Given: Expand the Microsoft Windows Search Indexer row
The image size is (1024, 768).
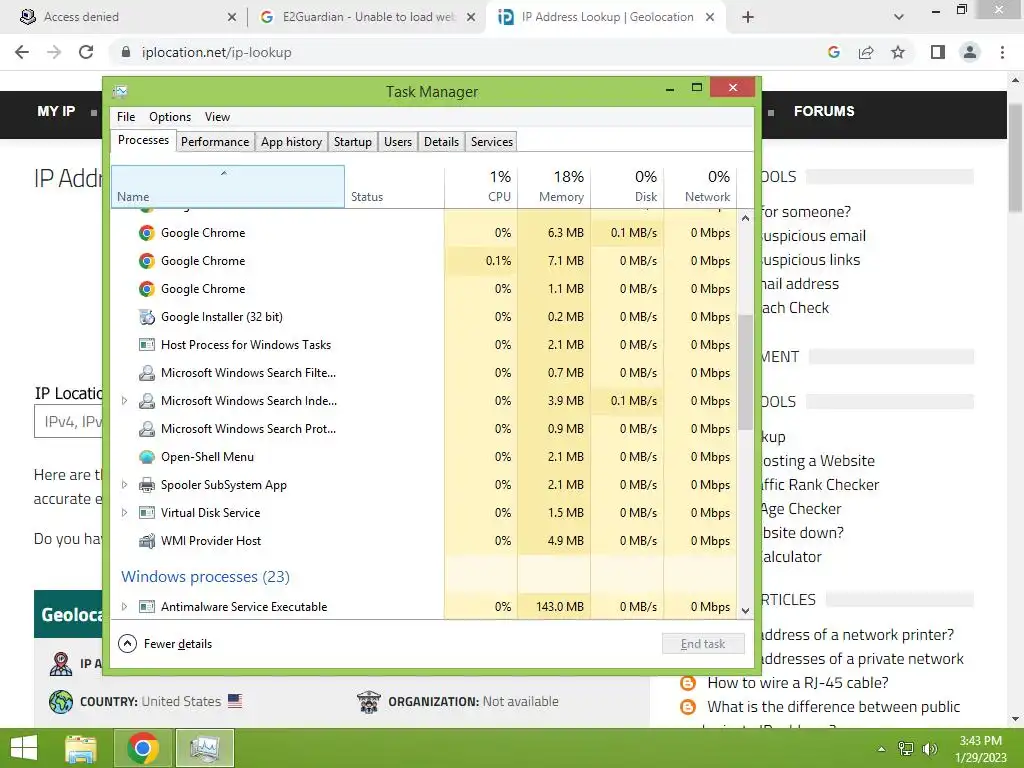Looking at the screenshot, I should click(x=124, y=401).
